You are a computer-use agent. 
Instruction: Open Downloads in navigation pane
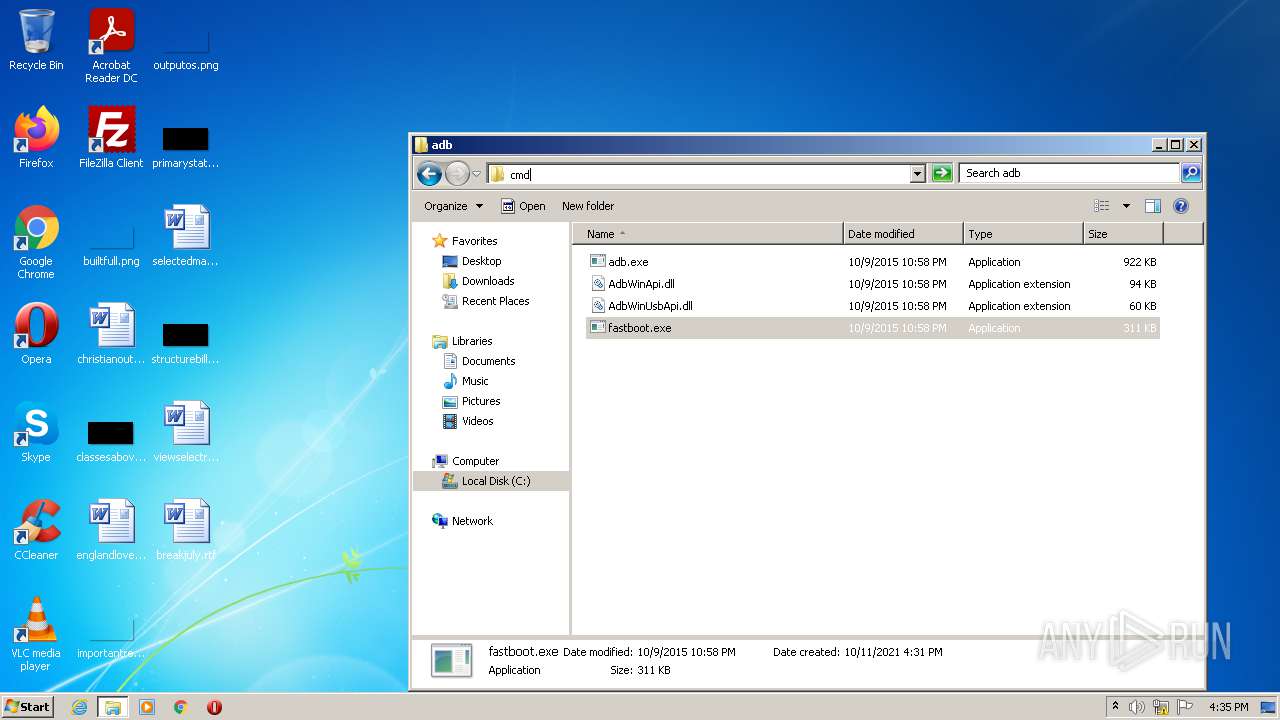coord(488,281)
